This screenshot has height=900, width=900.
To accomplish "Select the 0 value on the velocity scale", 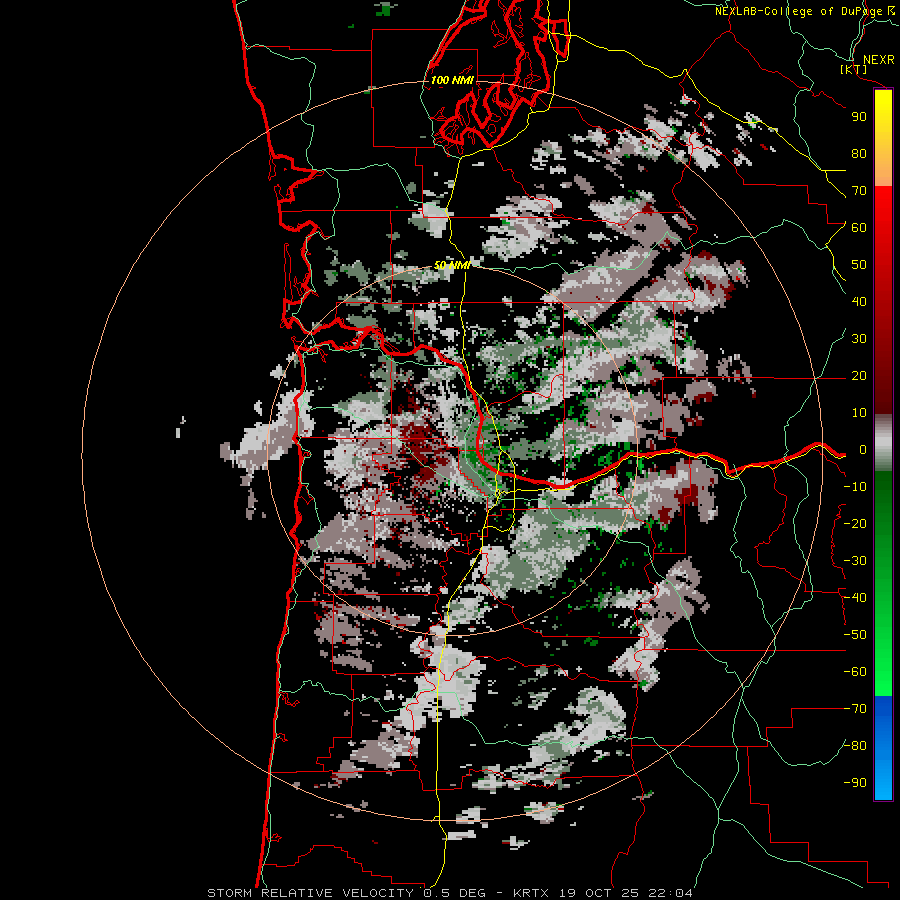I will click(x=863, y=450).
